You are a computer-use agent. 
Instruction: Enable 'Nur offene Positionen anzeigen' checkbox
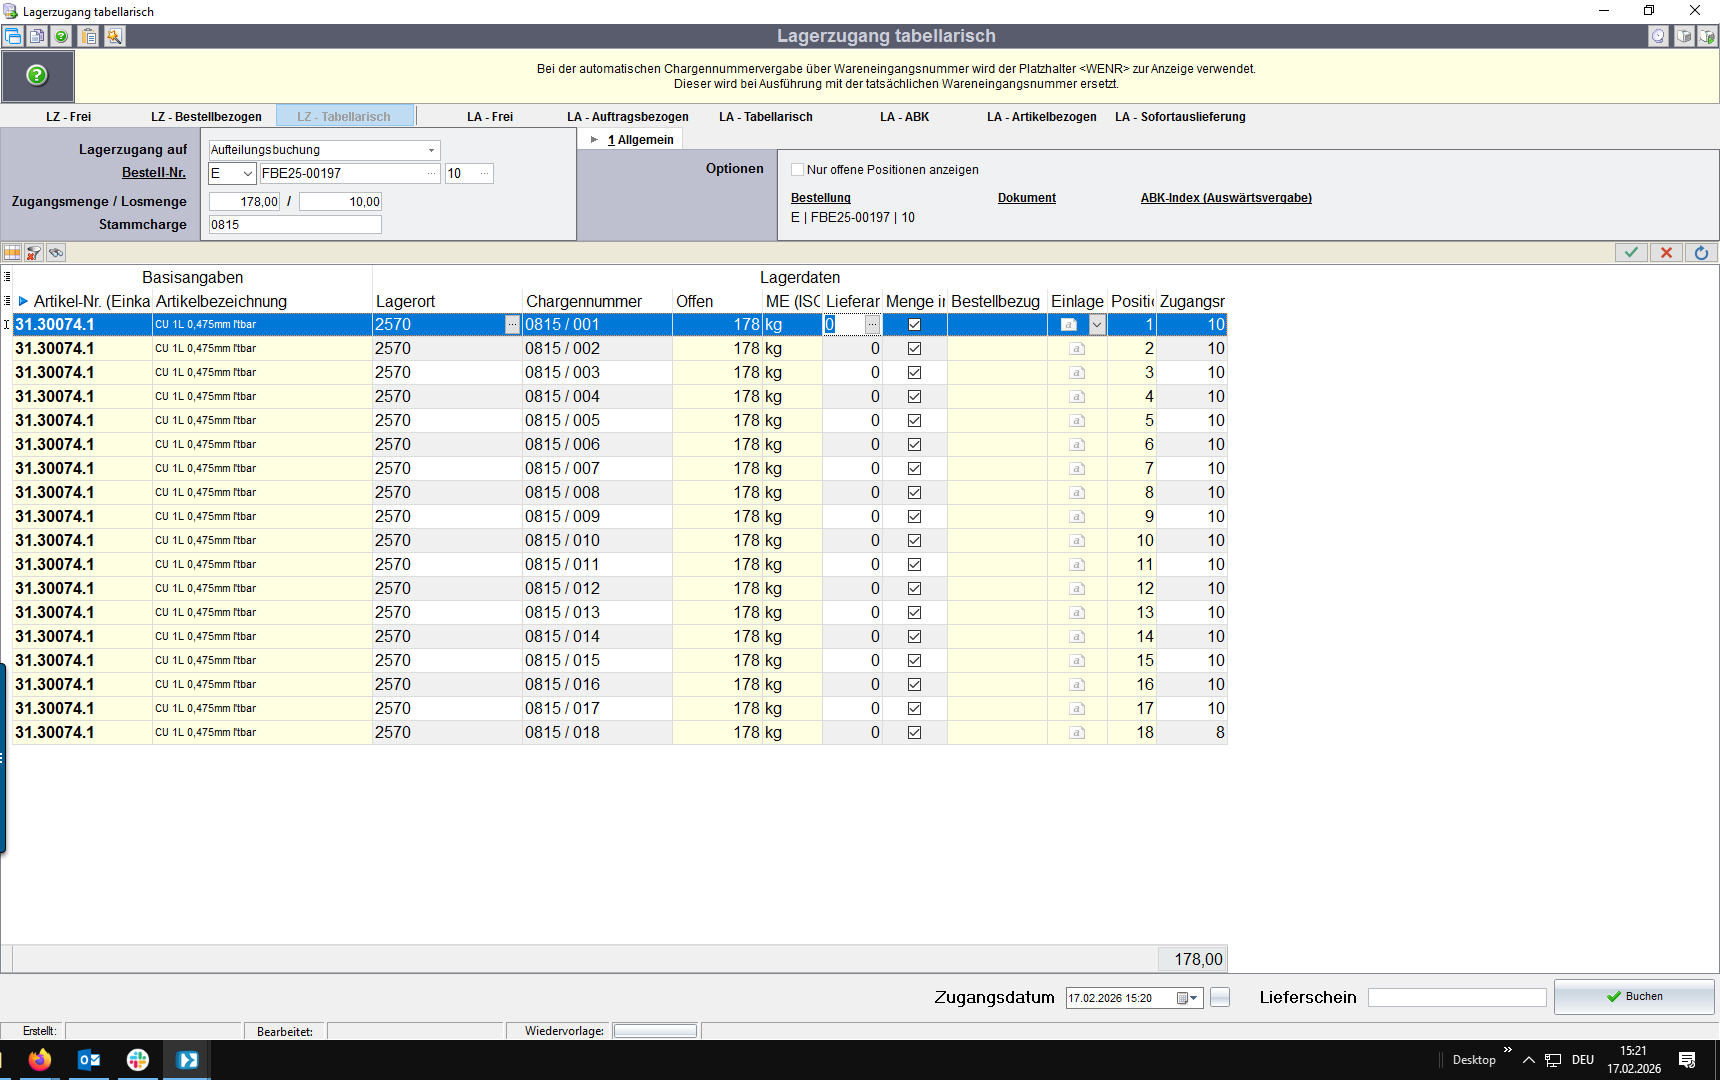797,170
